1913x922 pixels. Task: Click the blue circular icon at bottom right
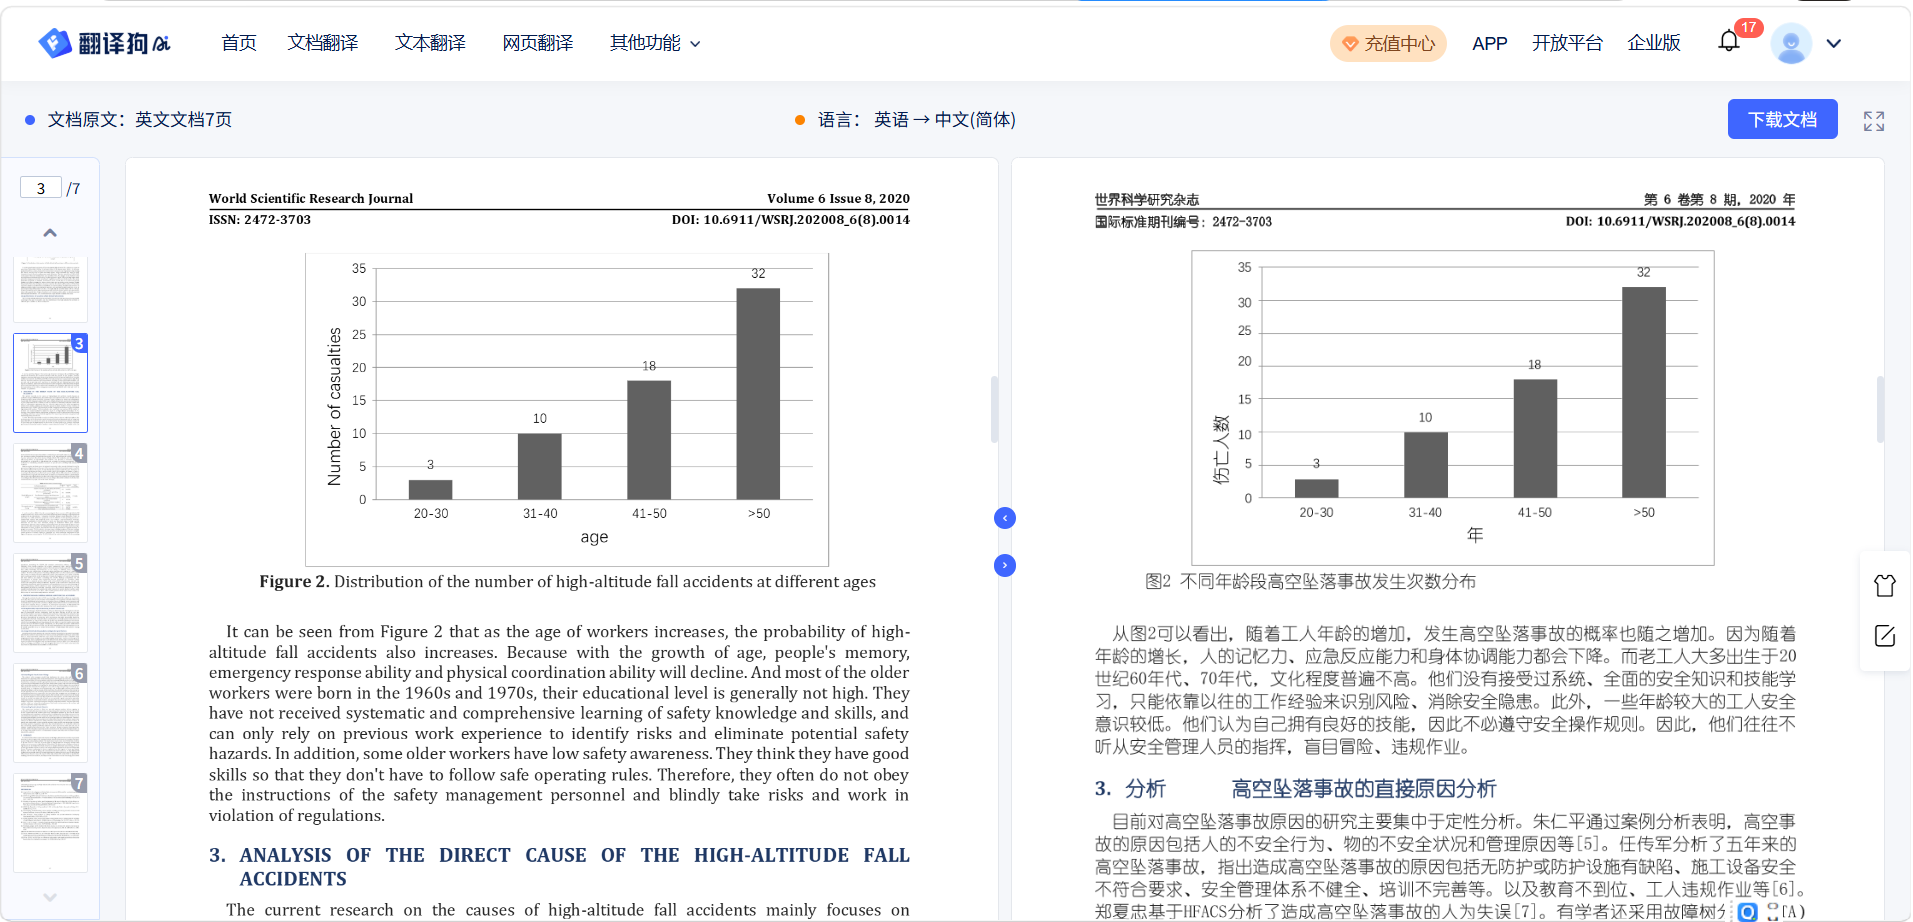(1747, 912)
